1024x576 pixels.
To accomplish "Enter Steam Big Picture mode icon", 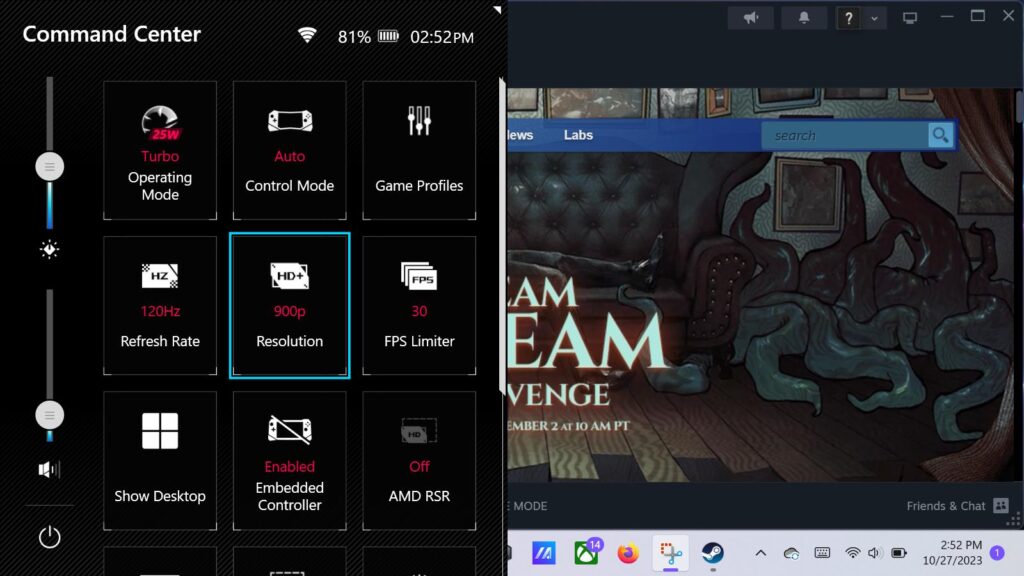I will coord(910,18).
